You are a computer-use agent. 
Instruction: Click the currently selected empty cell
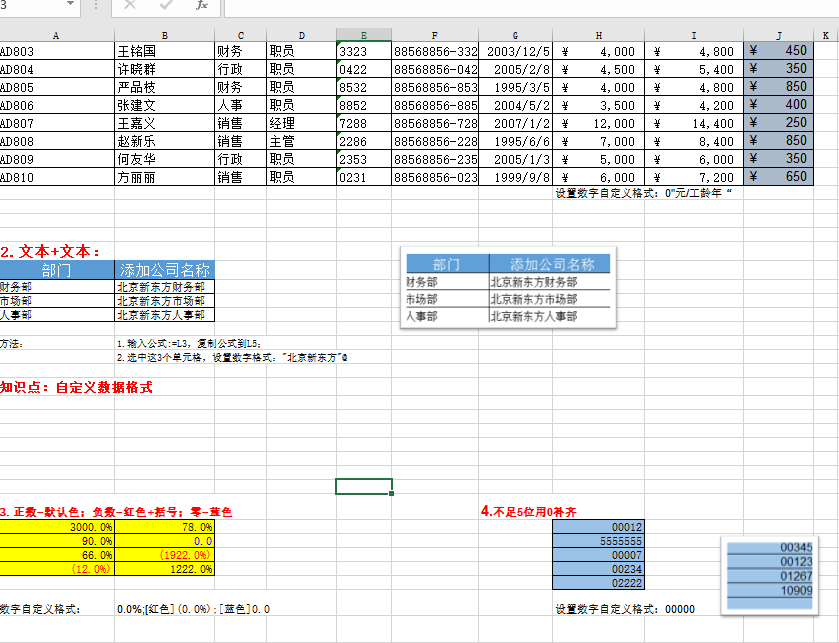tap(364, 486)
